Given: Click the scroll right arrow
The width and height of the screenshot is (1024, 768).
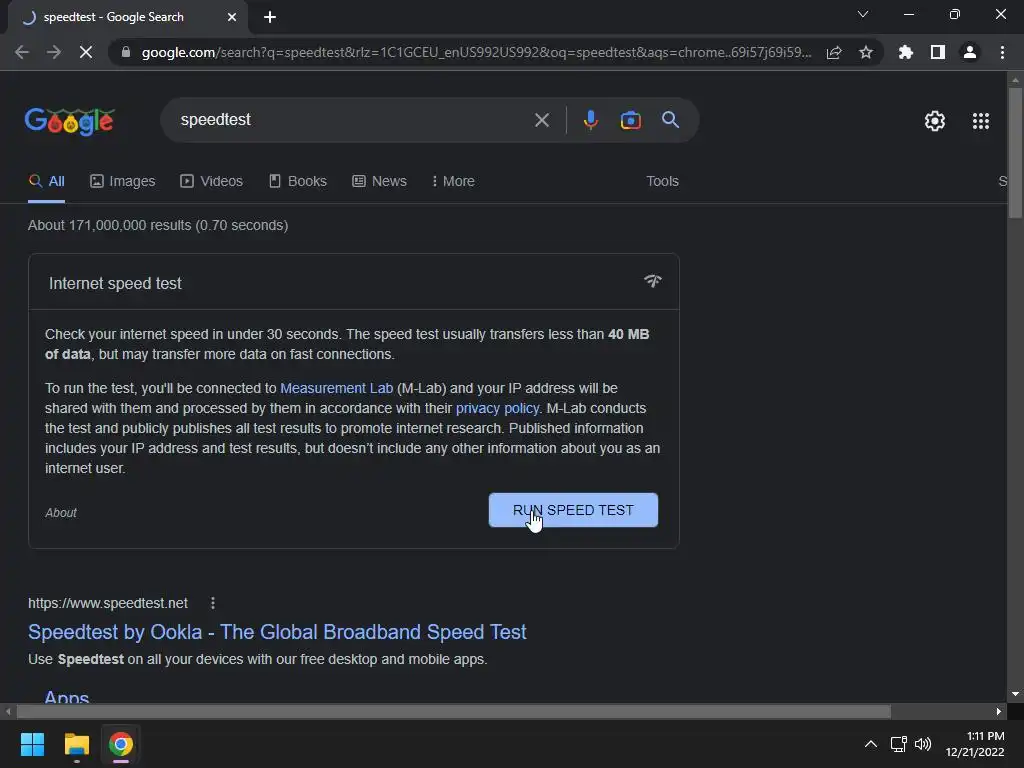Looking at the screenshot, I should [x=999, y=711].
